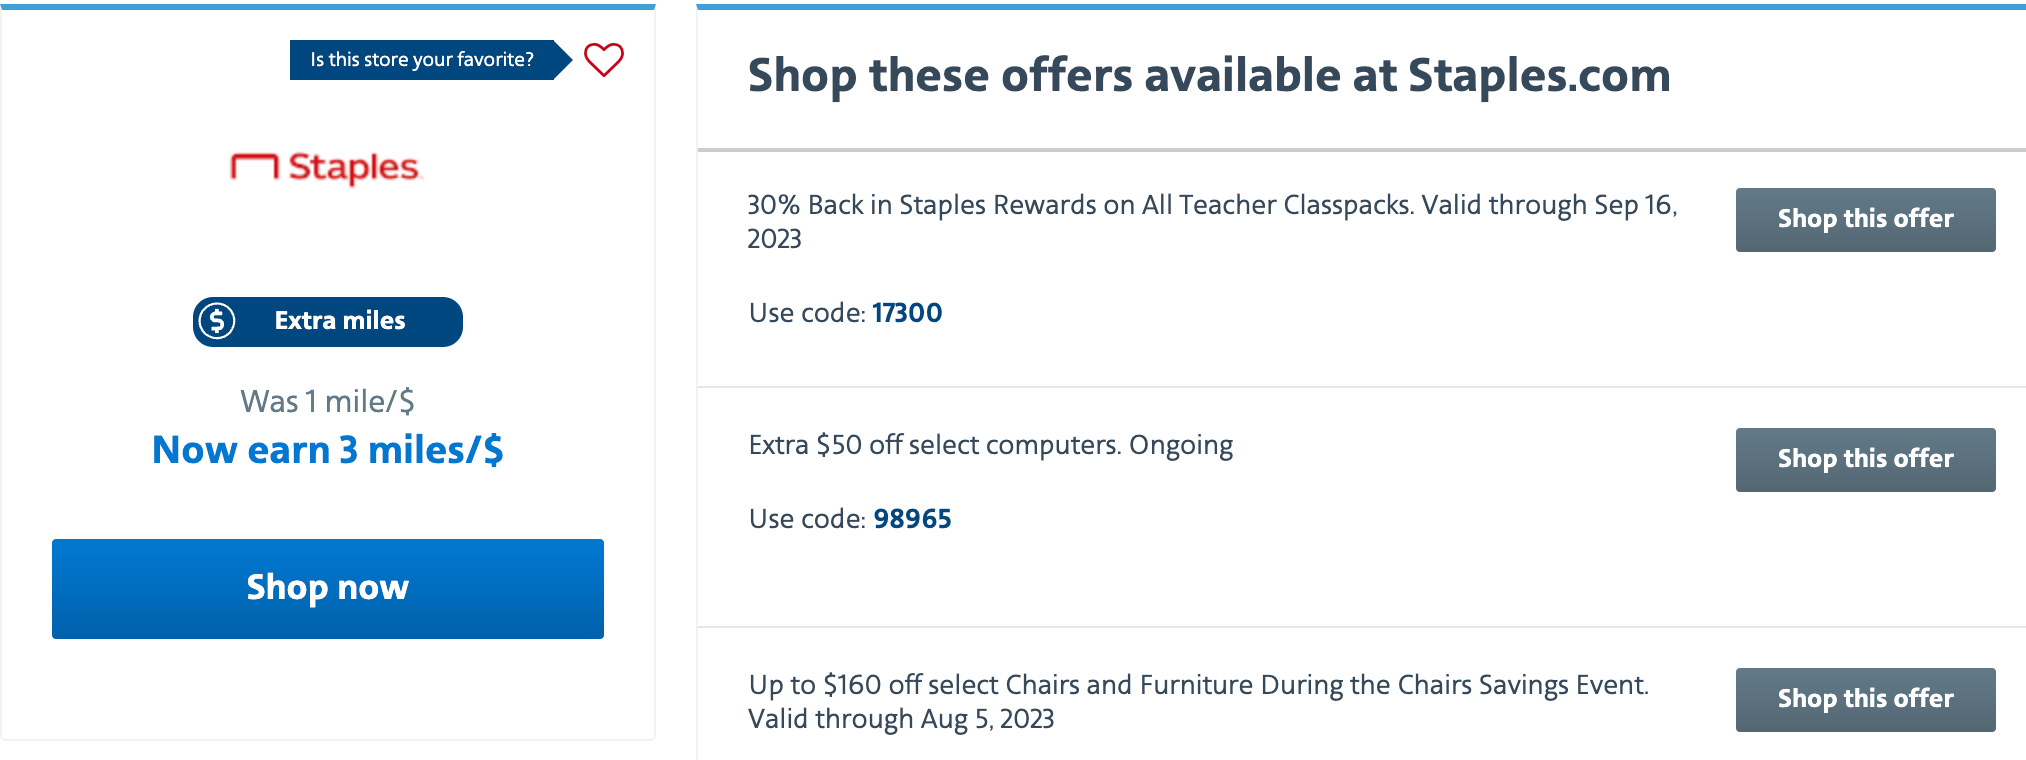Select promo code 17300
Image resolution: width=2026 pixels, height=760 pixels.
point(907,313)
